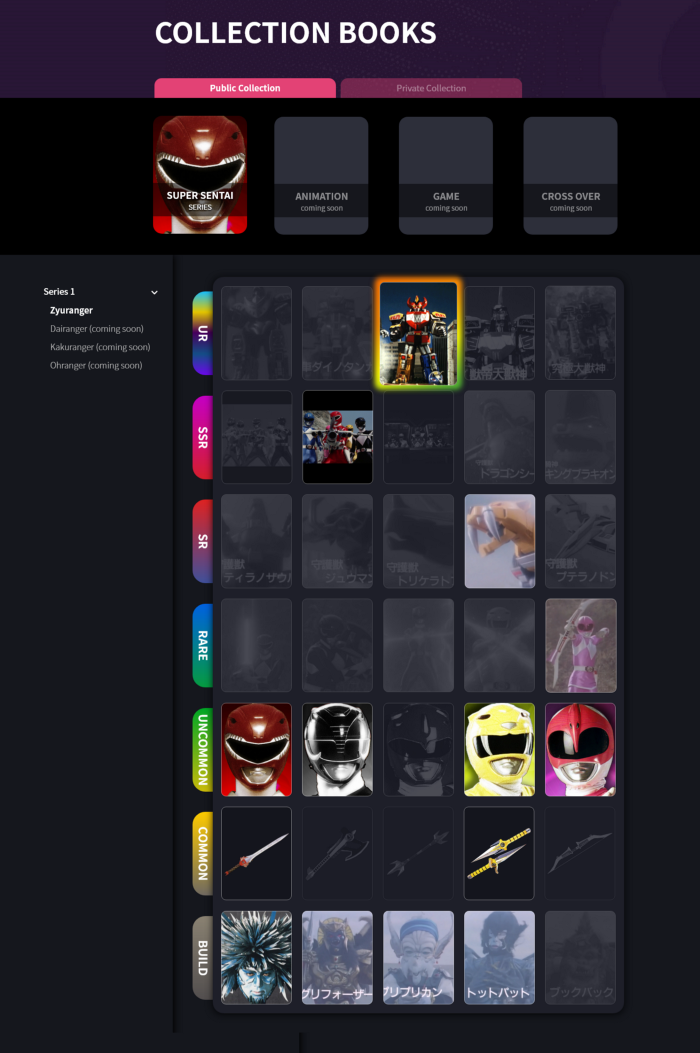Viewport: 700px width, 1053px height.
Task: Select the UR rarity rainbow label
Action: pyautogui.click(x=203, y=333)
